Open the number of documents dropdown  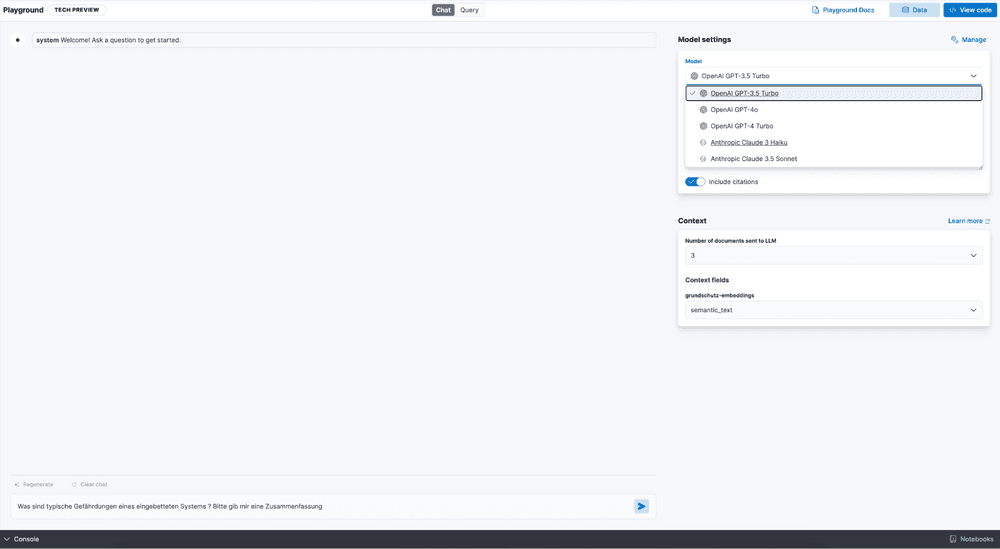coord(833,256)
